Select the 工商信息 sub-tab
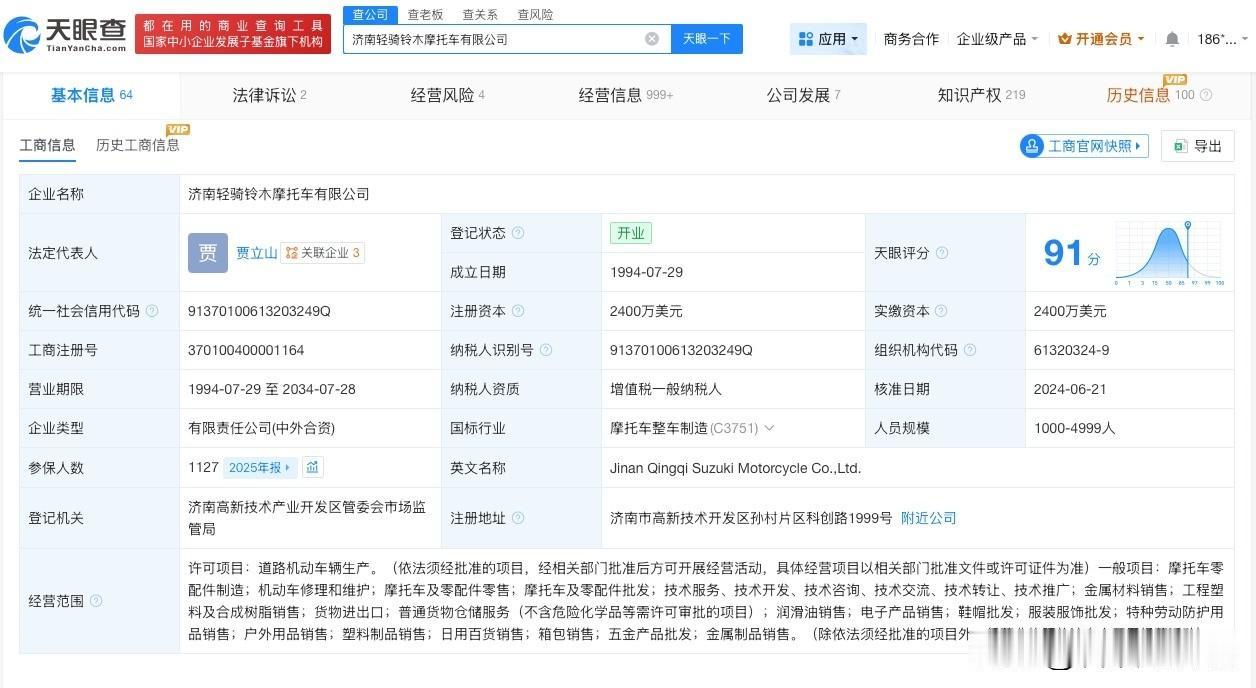This screenshot has height=688, width=1256. (47, 145)
